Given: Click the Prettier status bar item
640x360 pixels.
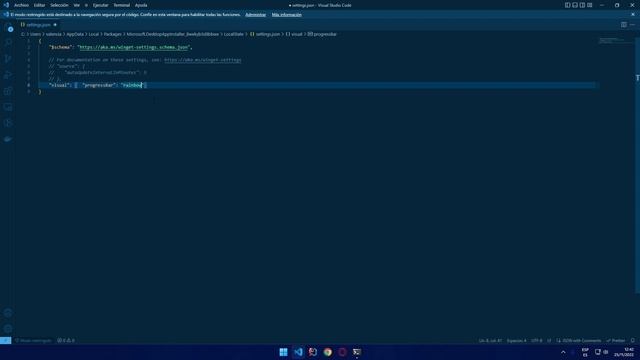Looking at the screenshot, I should pyautogui.click(x=616, y=340).
